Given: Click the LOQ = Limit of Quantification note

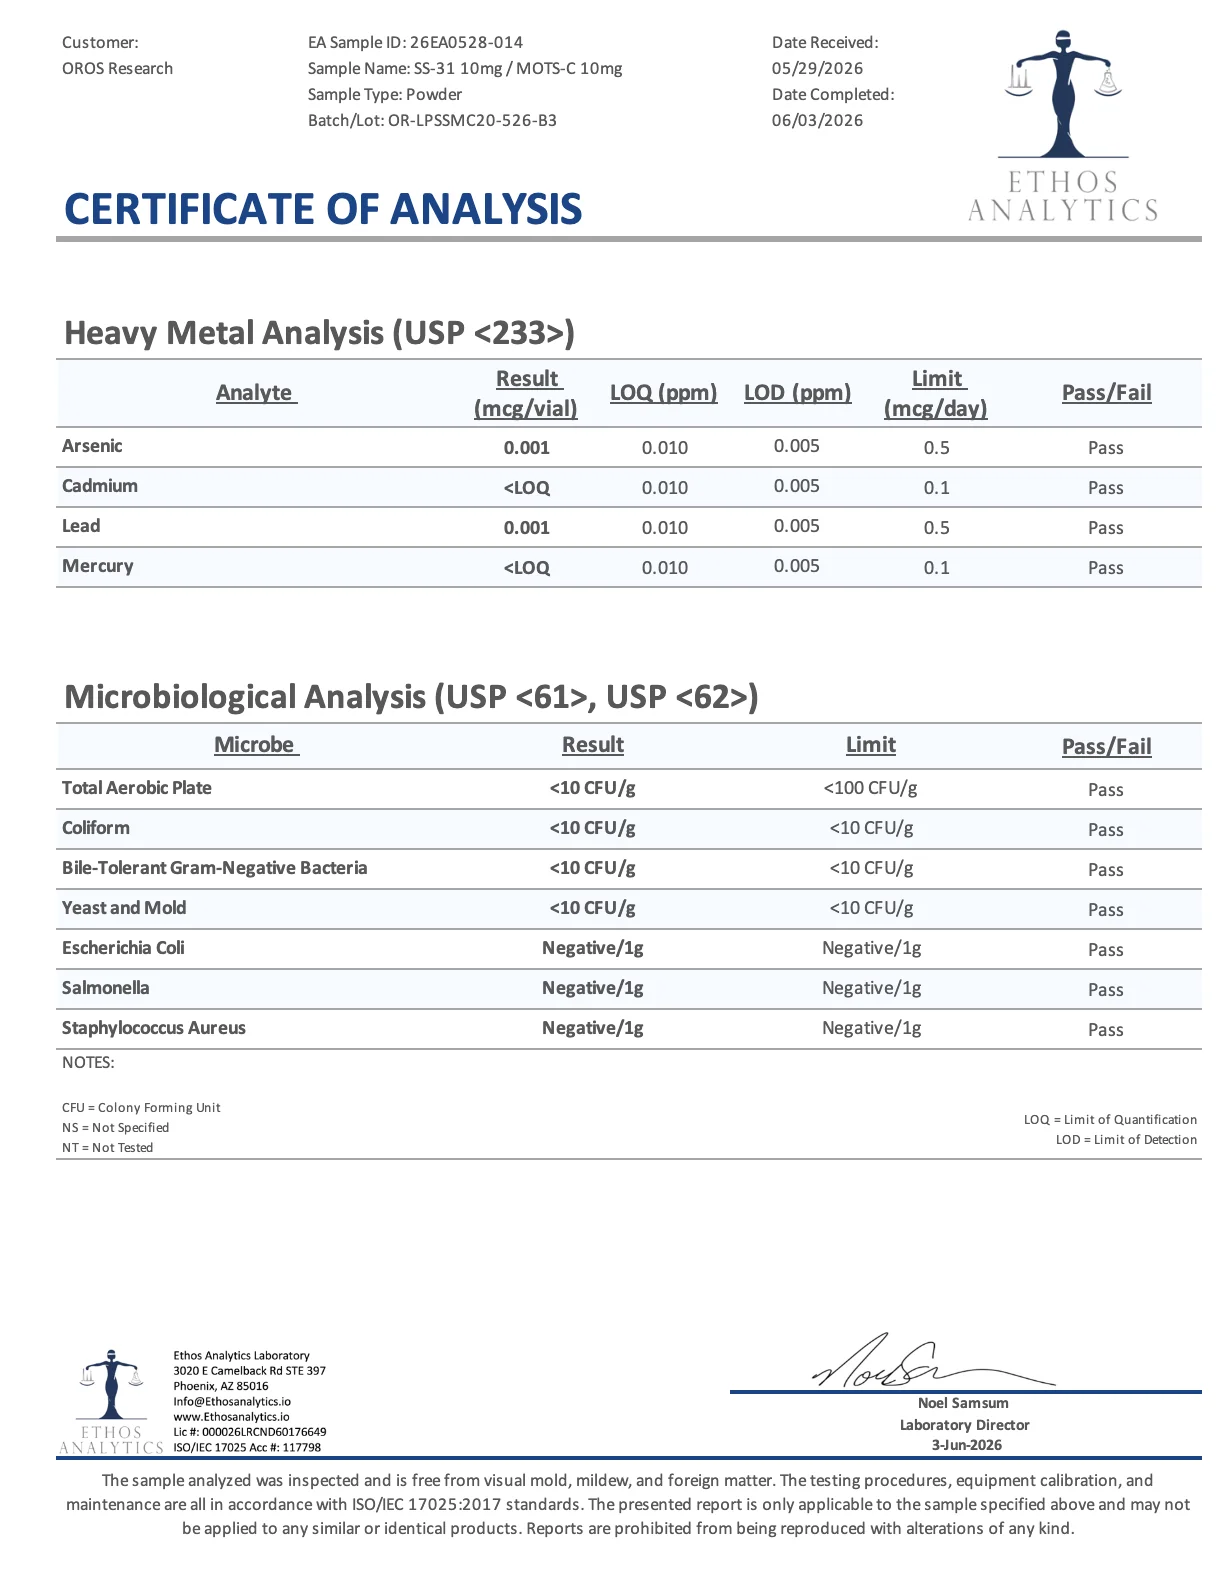Looking at the screenshot, I should coord(1110,1119).
